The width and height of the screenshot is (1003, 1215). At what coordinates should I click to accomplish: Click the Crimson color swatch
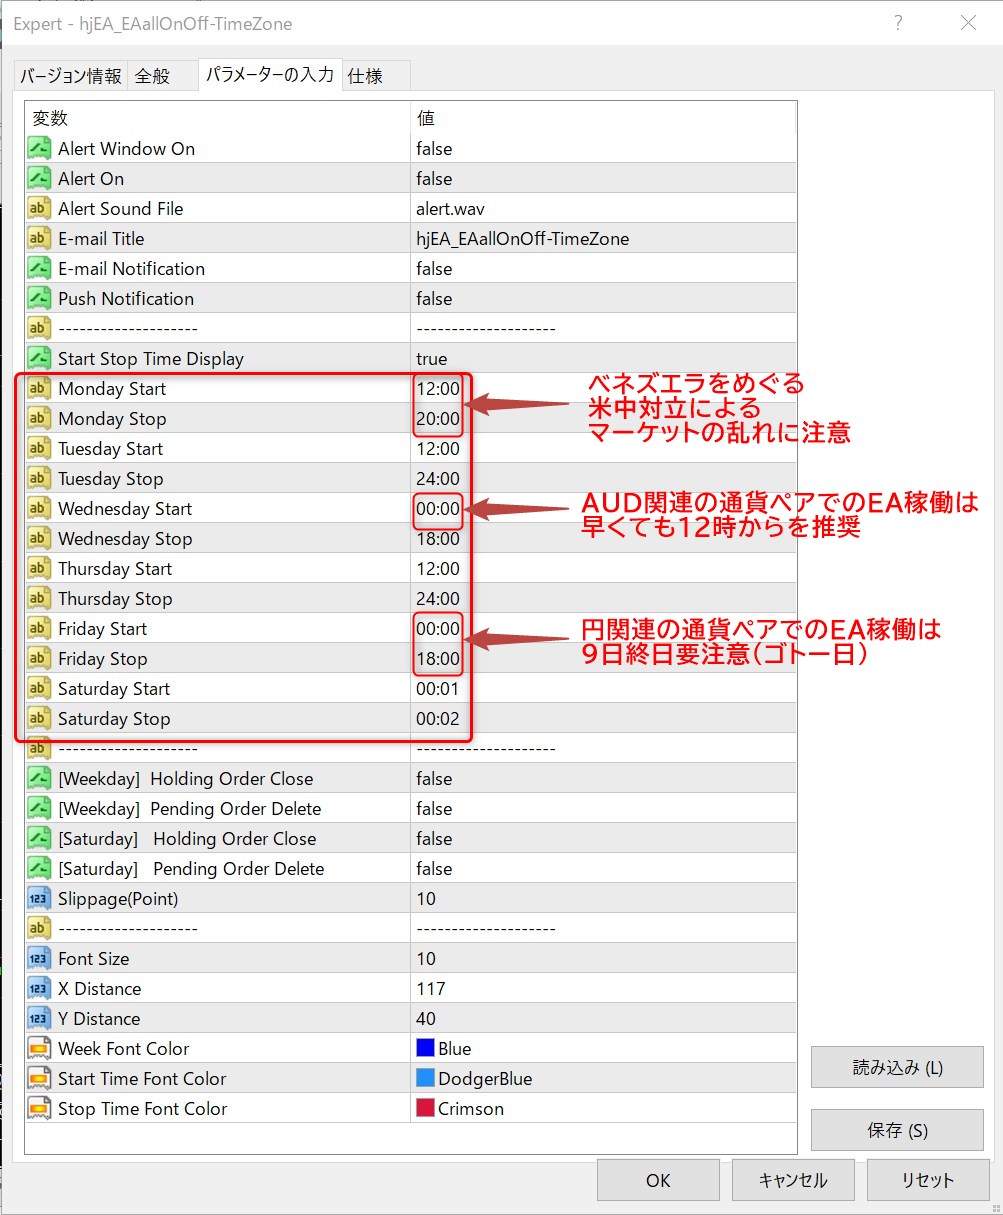click(x=425, y=1109)
